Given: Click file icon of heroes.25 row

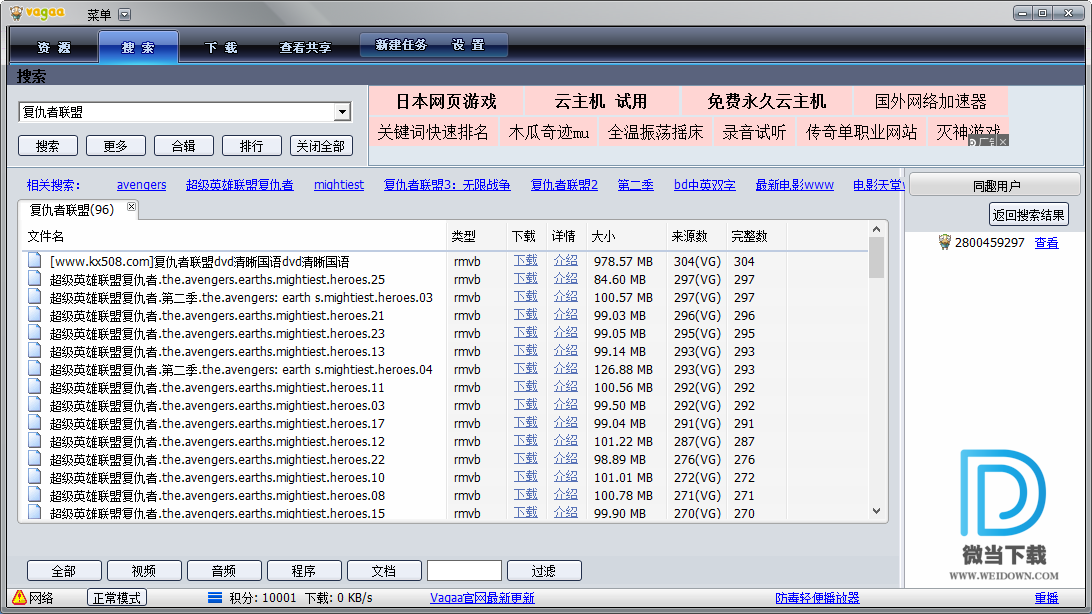Looking at the screenshot, I should pos(34,278).
